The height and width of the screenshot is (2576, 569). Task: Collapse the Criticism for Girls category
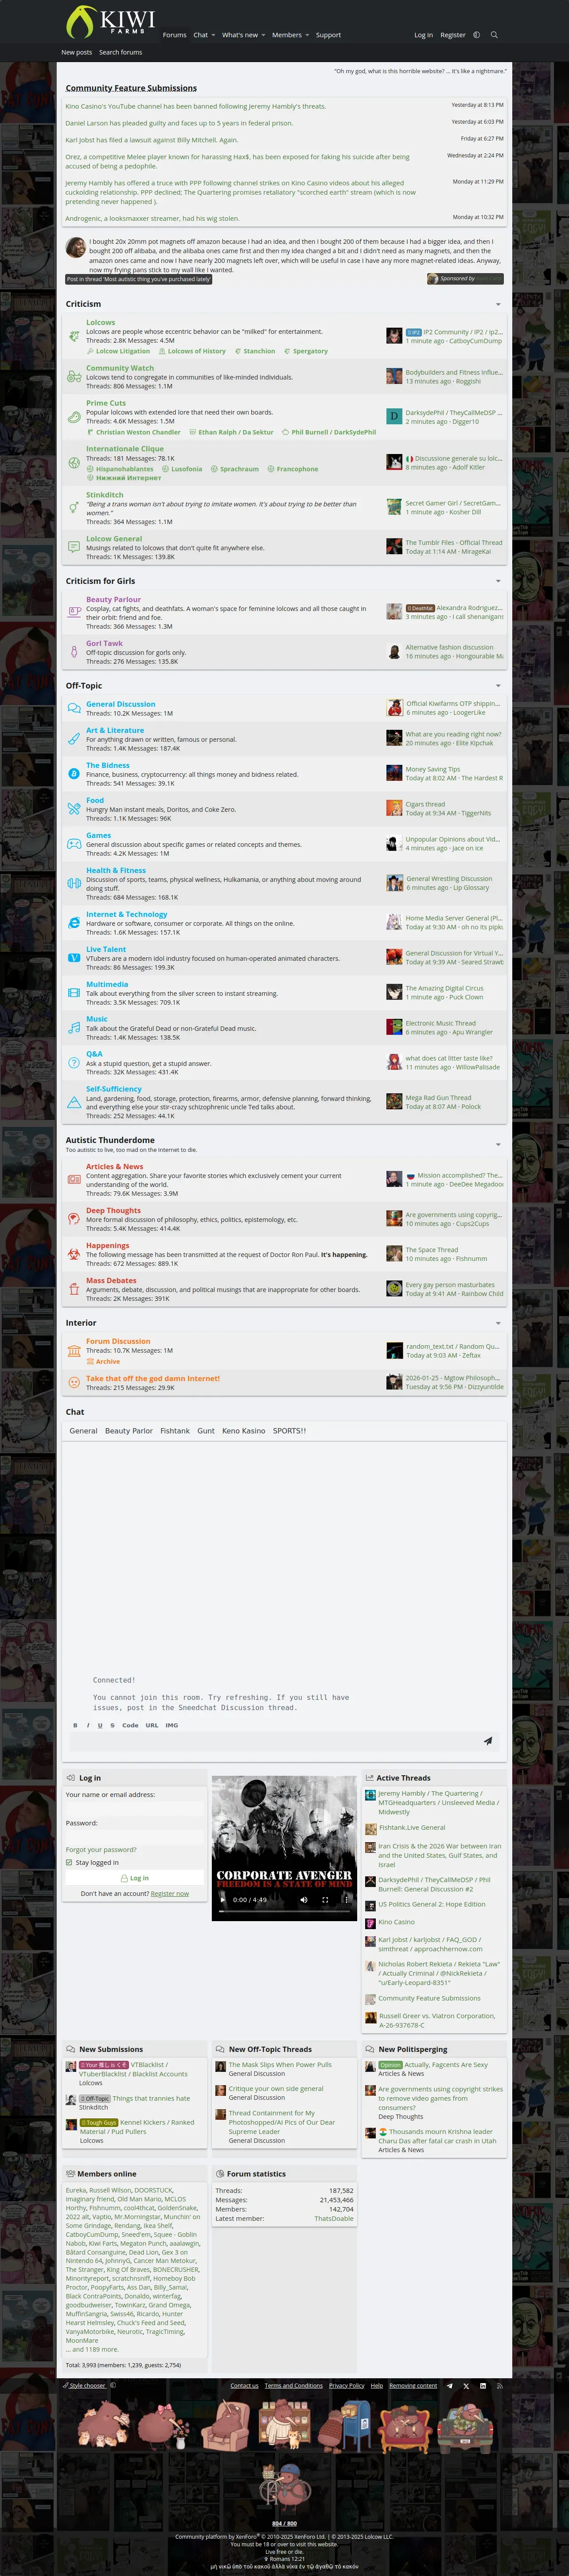[498, 581]
